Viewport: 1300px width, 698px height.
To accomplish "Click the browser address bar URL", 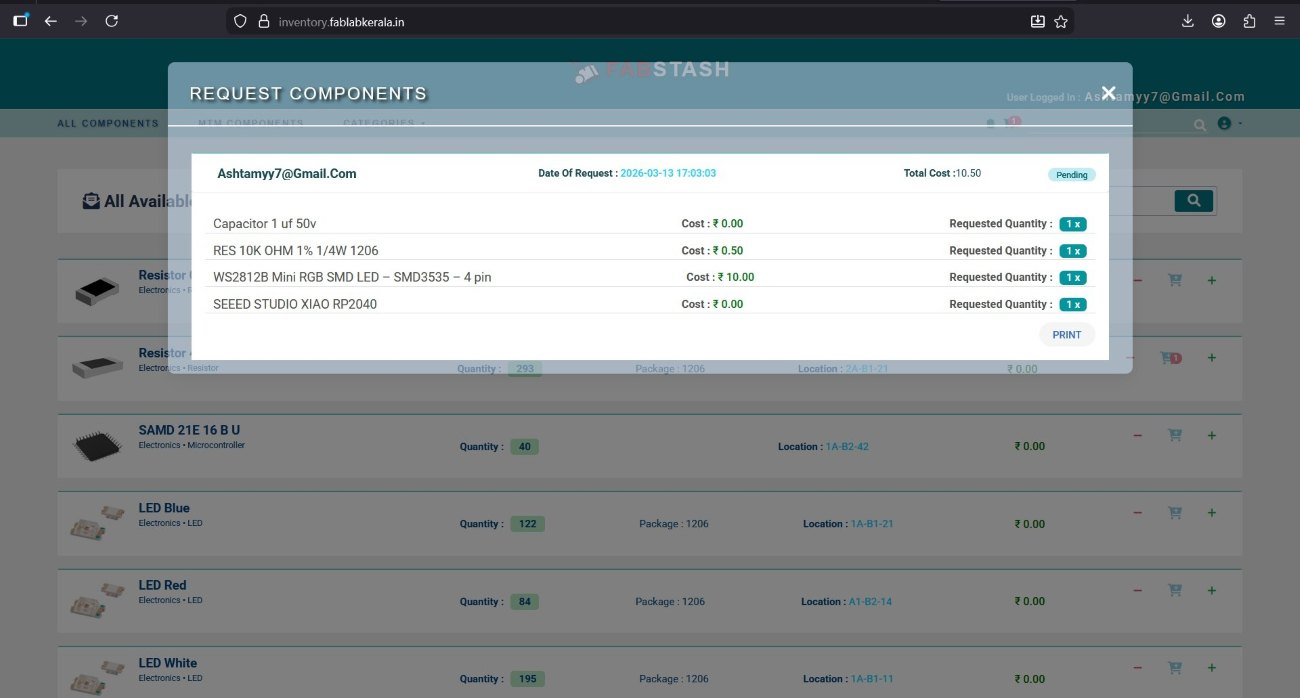I will 341,21.
